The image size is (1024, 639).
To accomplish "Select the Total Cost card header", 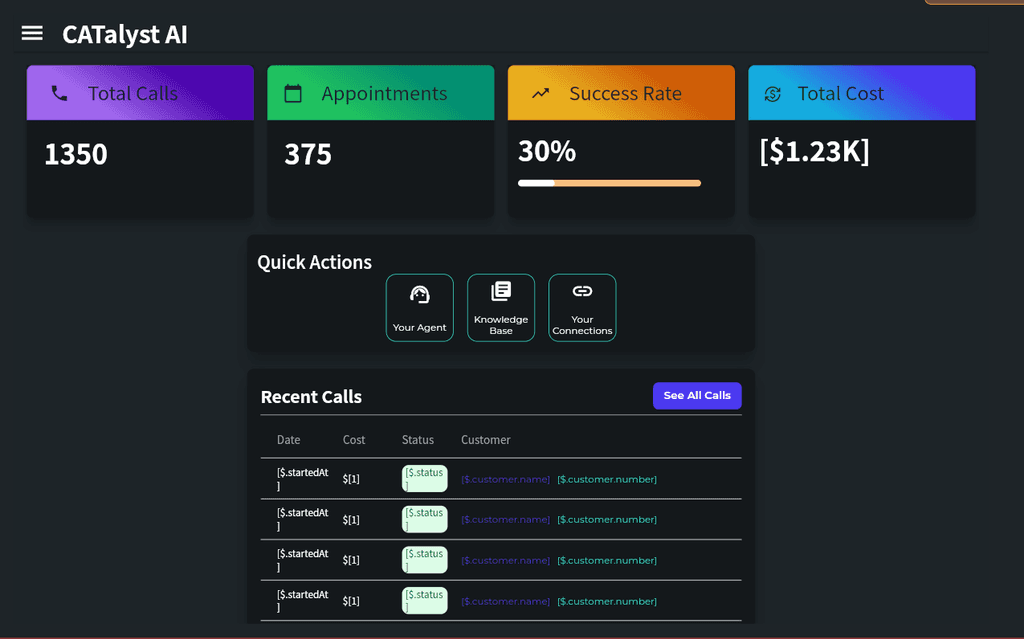I will [x=861, y=93].
